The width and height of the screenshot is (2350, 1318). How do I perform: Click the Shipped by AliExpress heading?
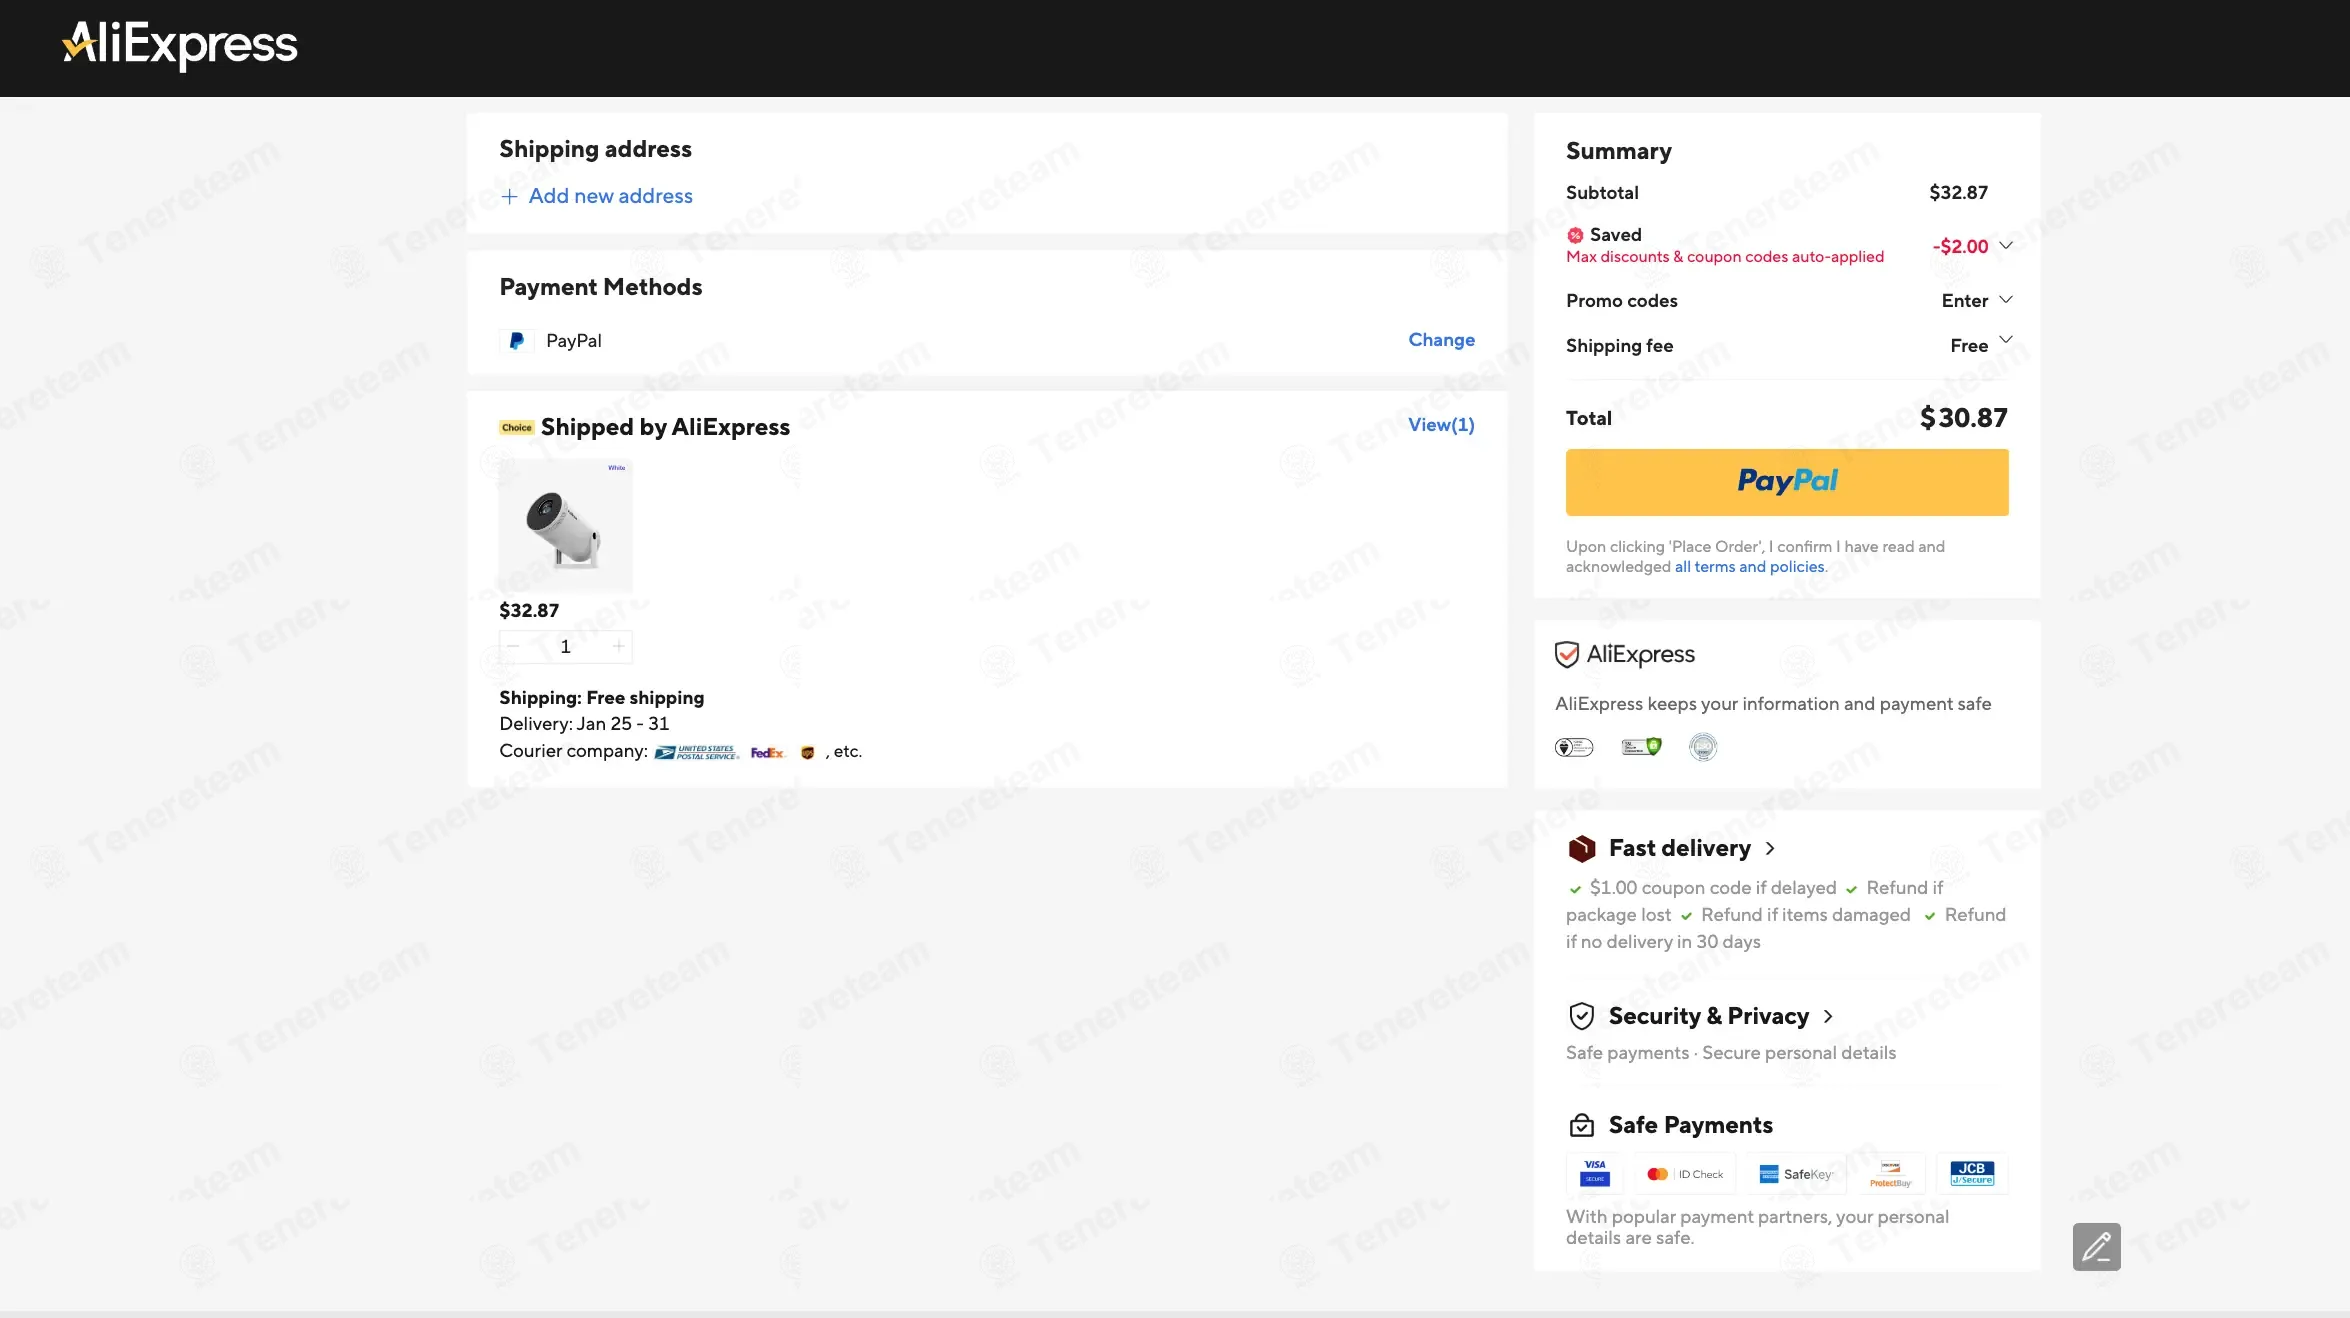click(665, 428)
